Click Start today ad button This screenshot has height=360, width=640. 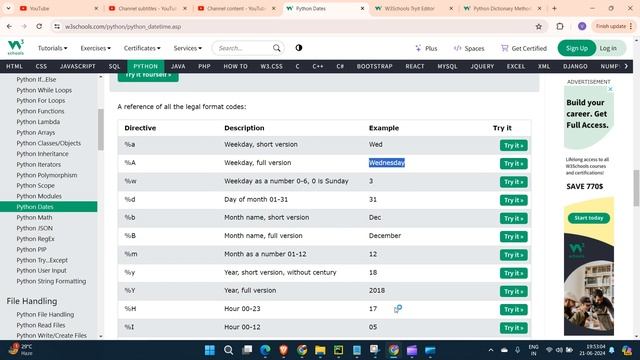click(x=589, y=218)
